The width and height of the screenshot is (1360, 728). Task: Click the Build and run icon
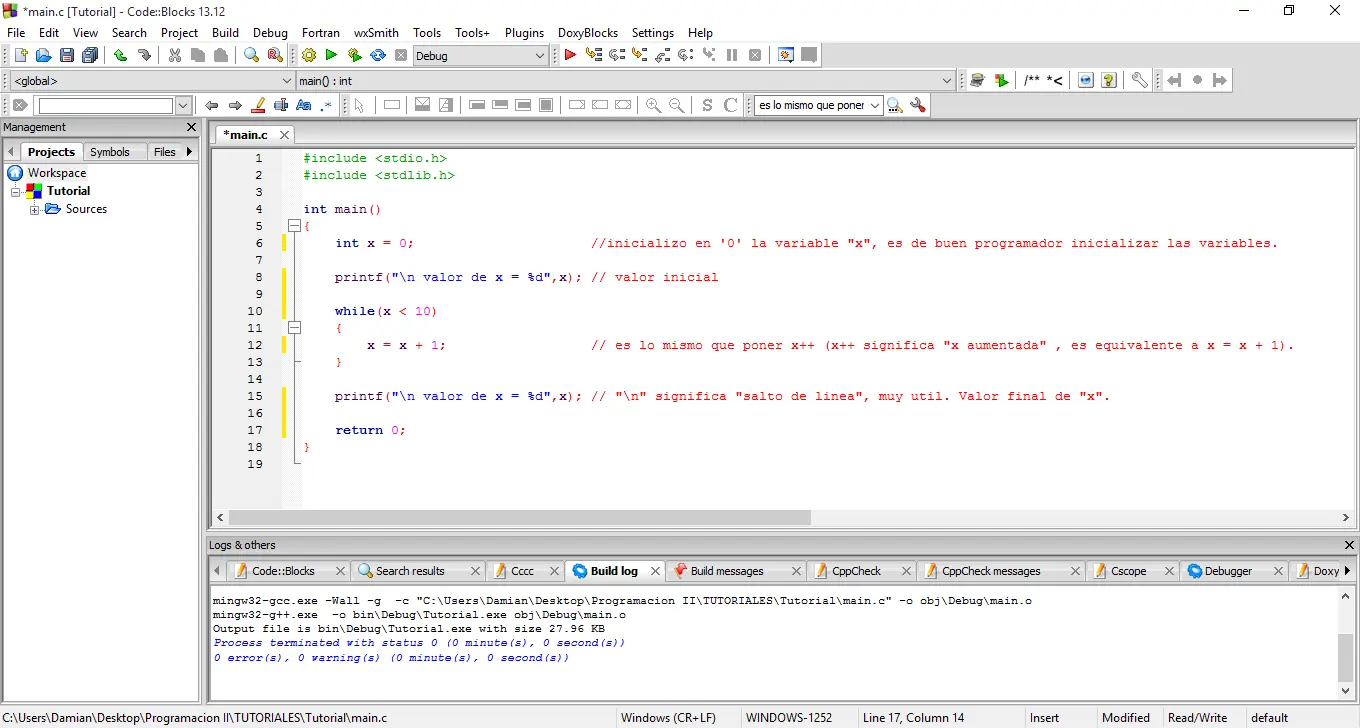coord(354,56)
